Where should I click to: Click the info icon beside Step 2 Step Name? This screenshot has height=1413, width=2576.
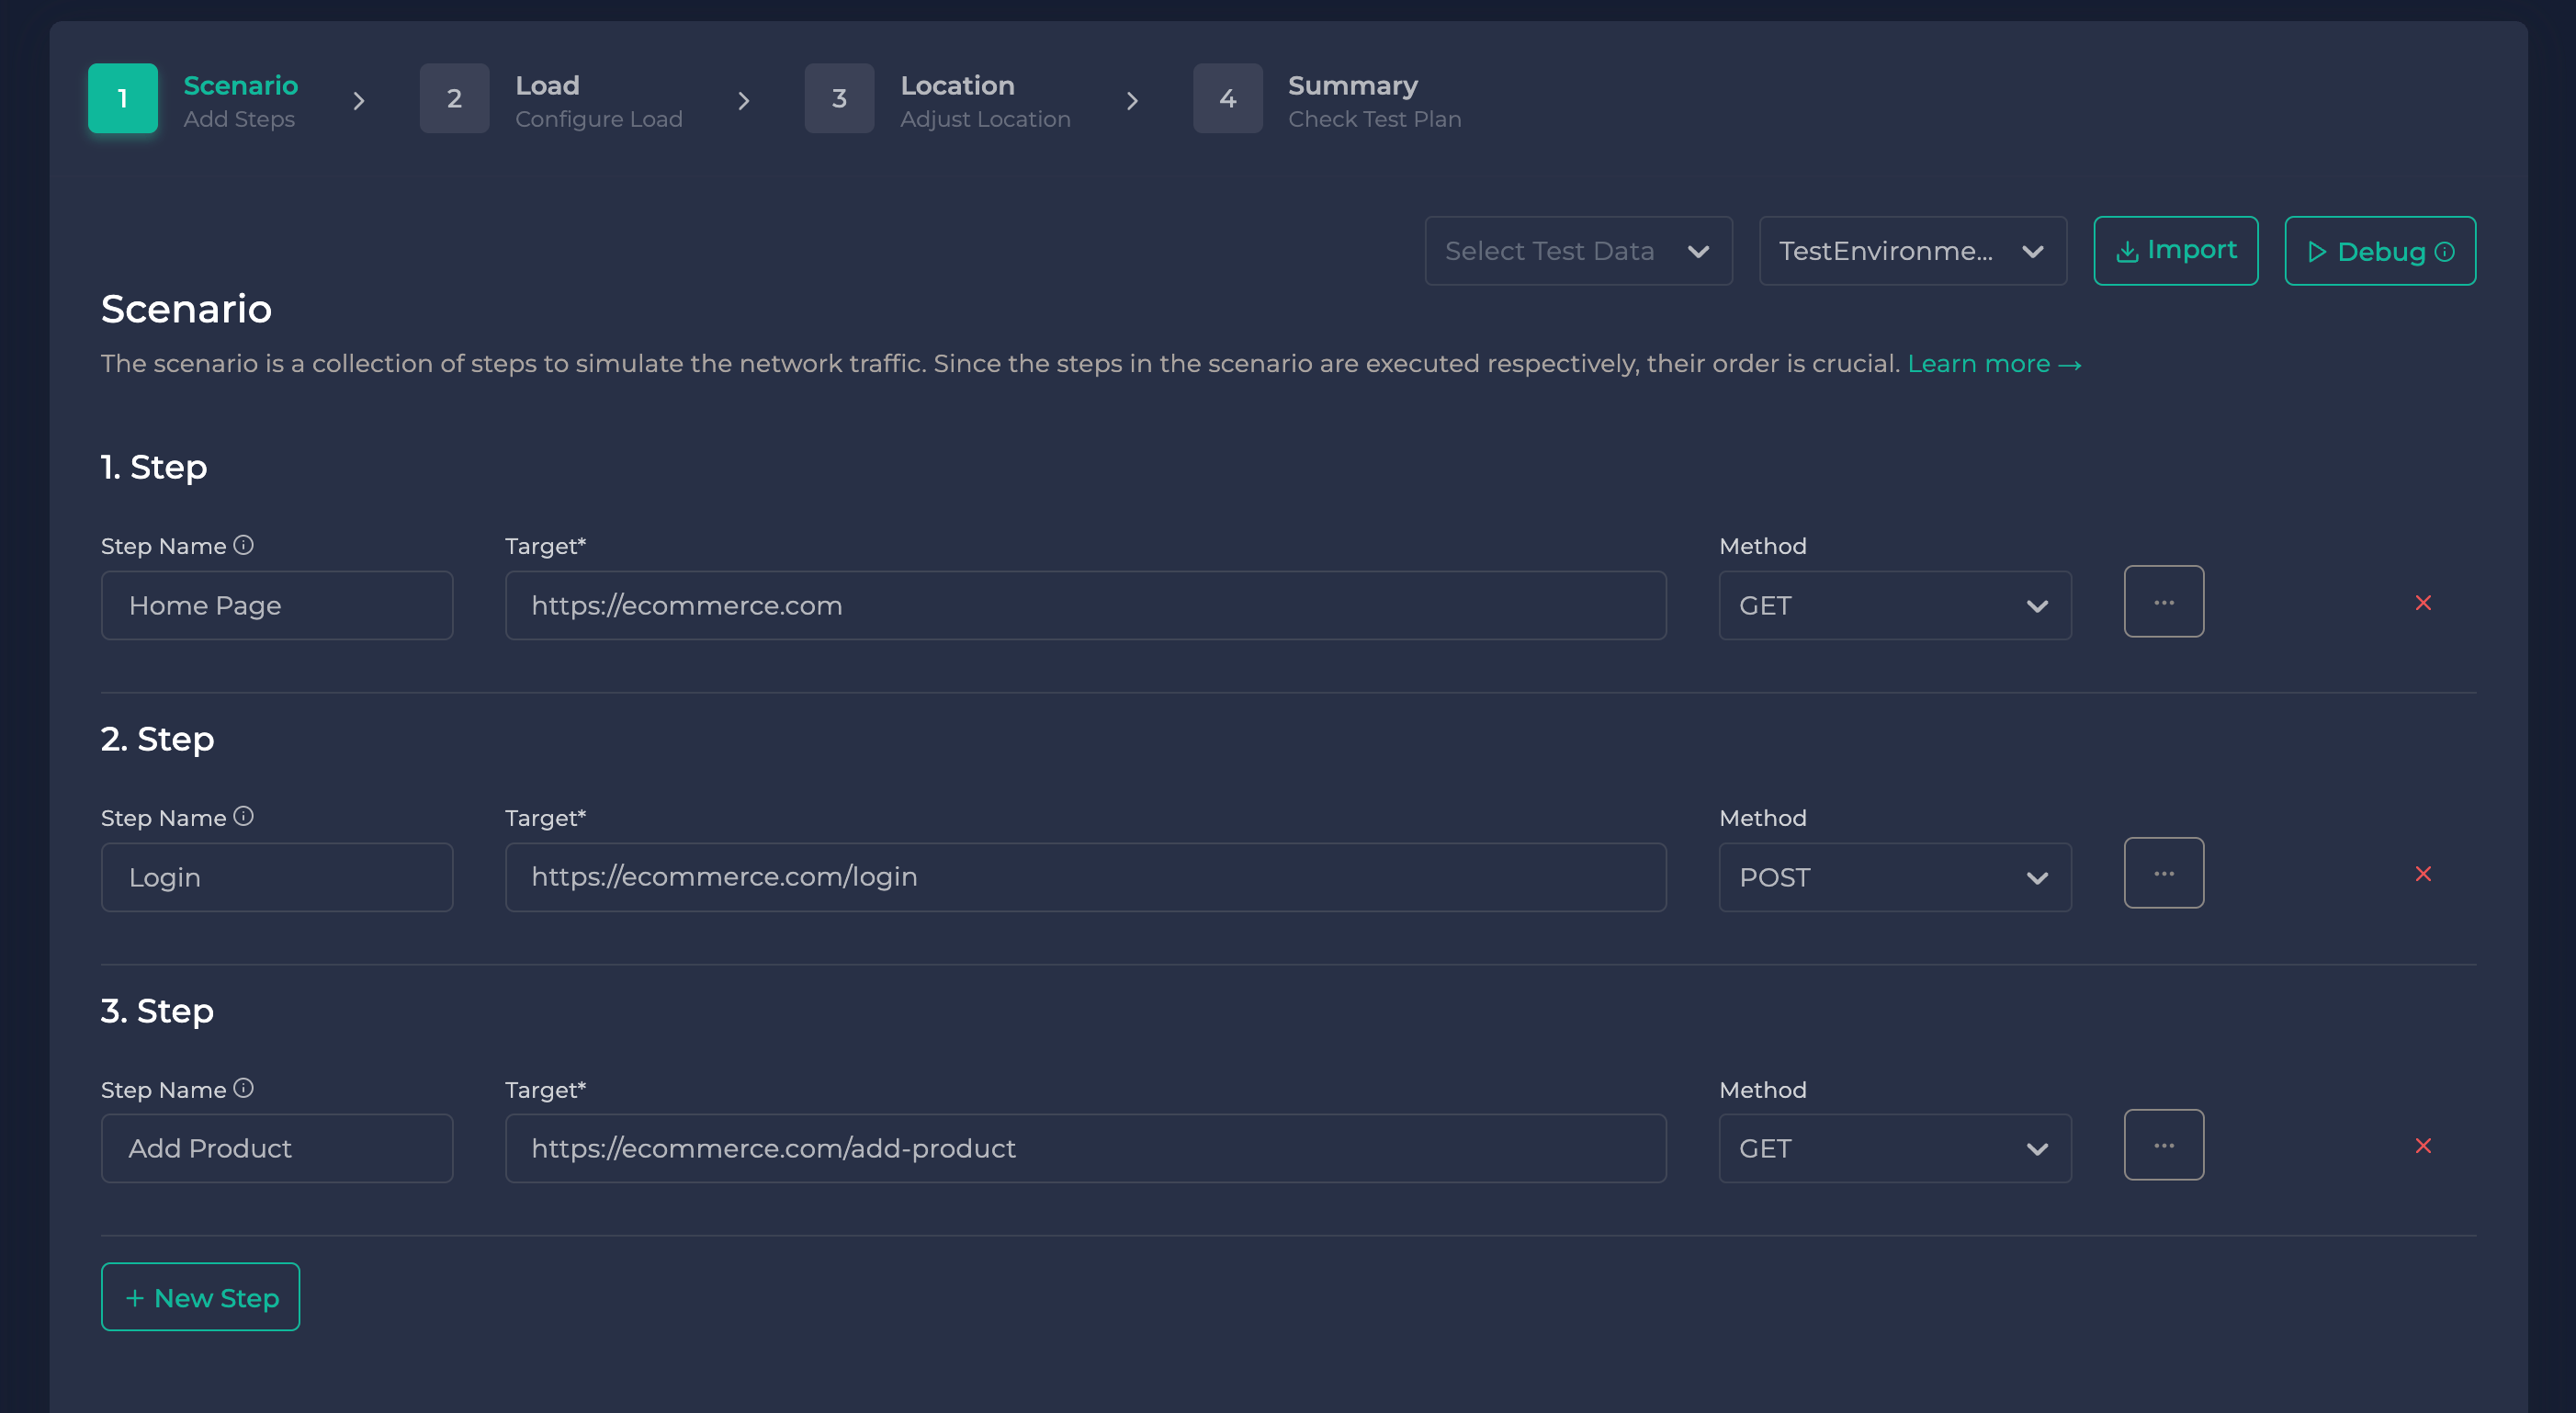243,817
